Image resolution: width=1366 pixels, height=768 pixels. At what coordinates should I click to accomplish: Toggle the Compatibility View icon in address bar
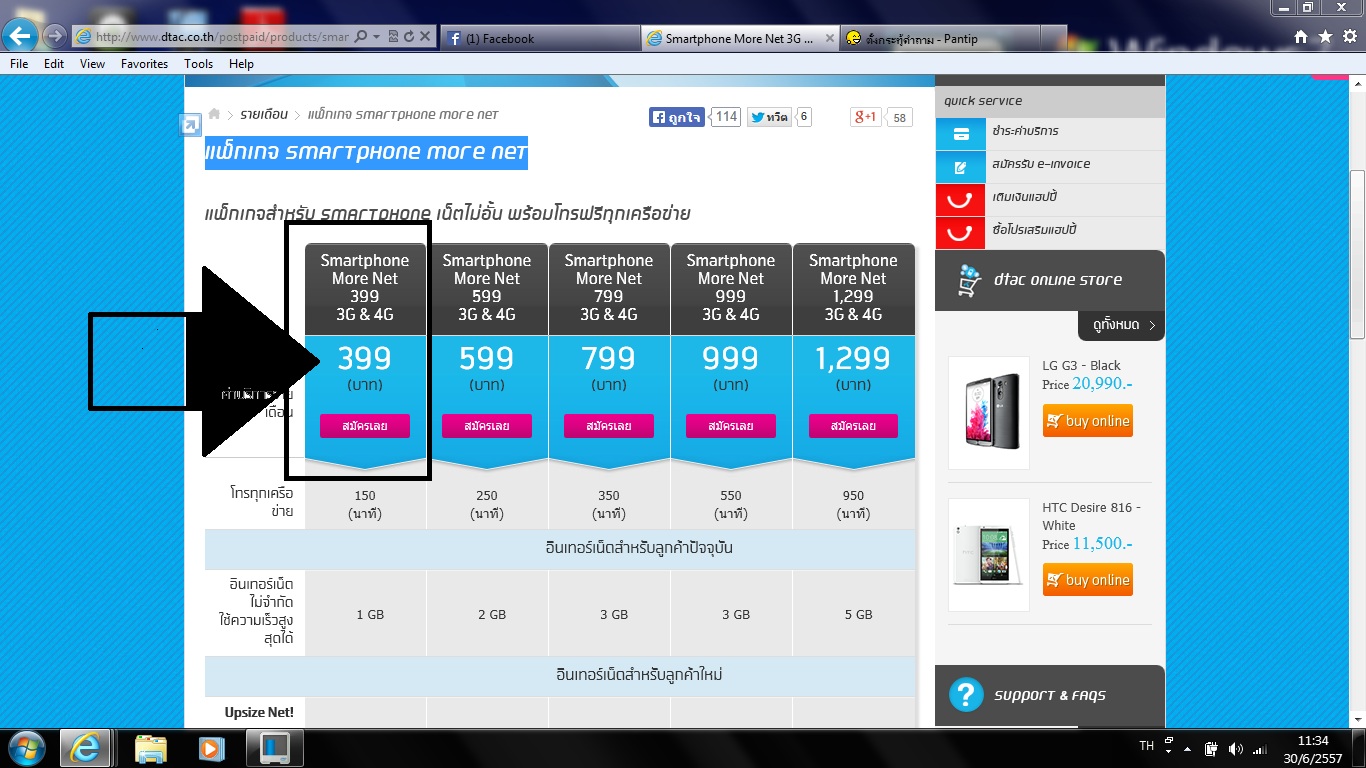tap(392, 37)
